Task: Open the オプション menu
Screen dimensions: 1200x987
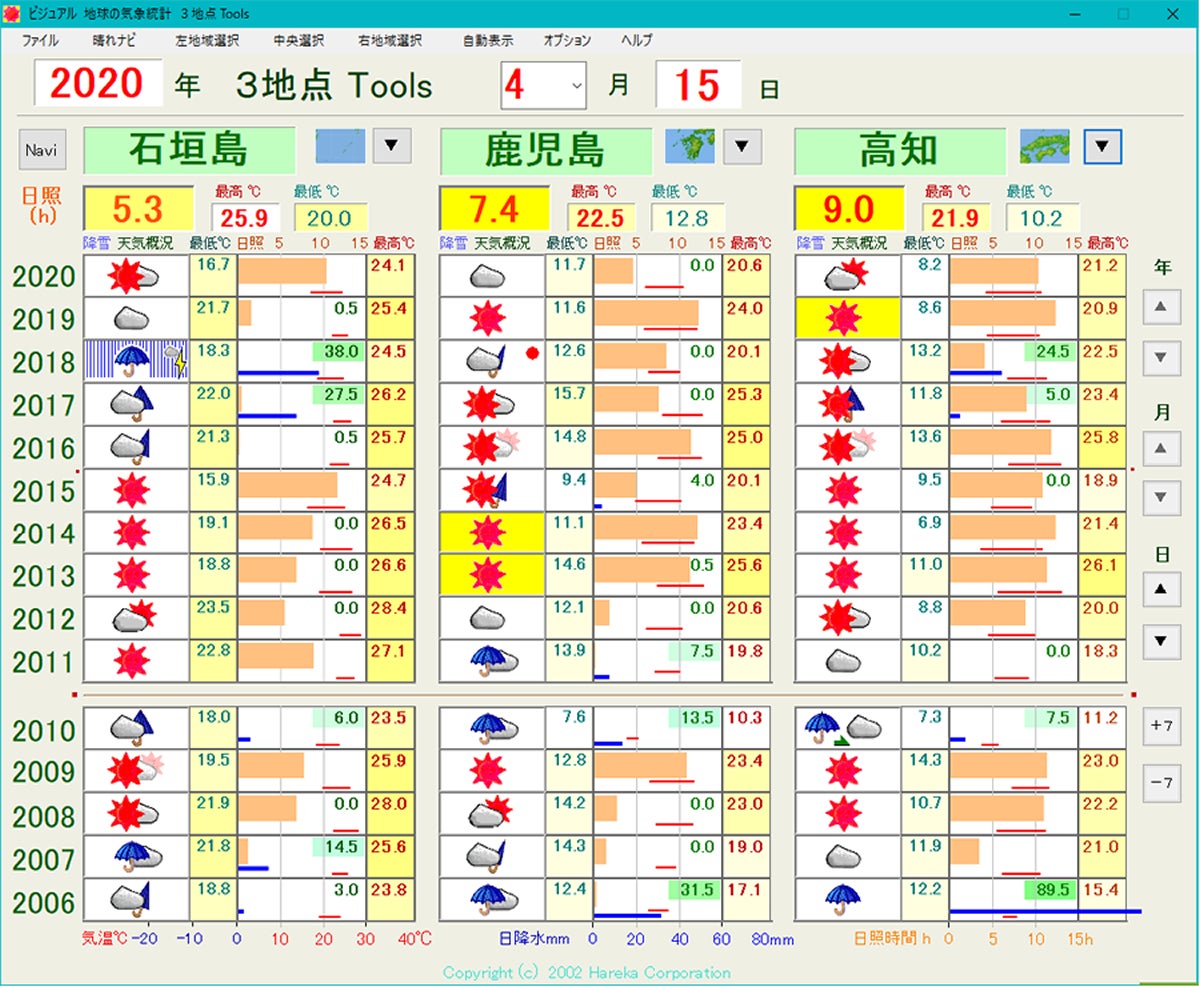Action: [x=567, y=41]
